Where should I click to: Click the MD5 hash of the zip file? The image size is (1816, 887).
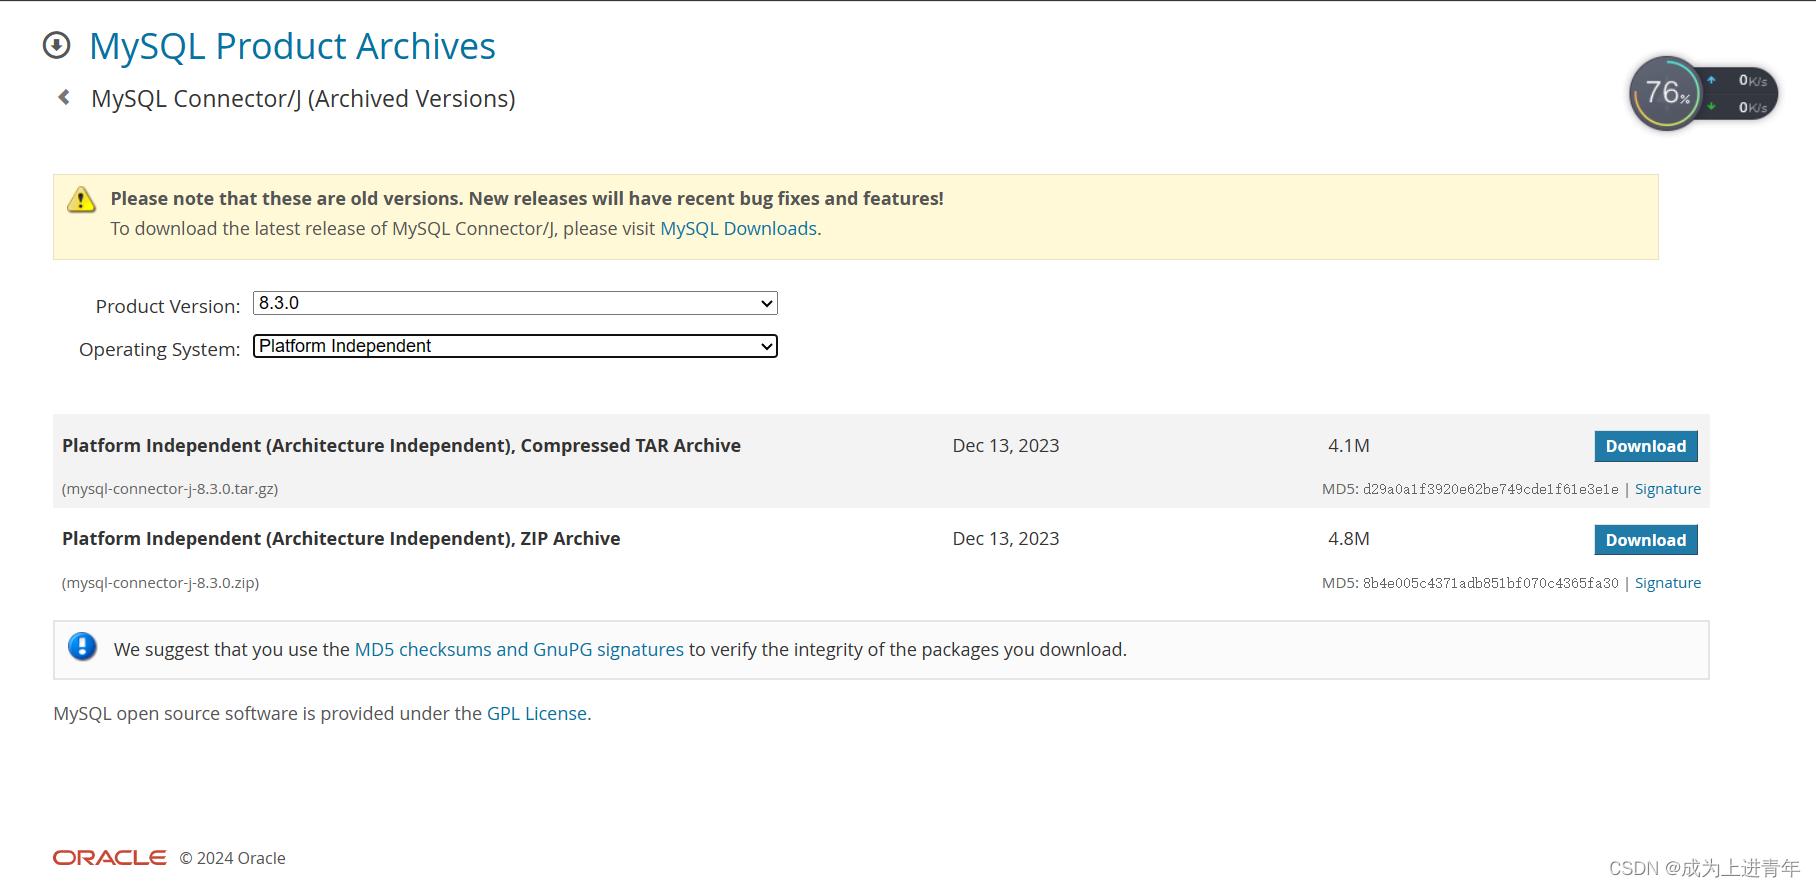[x=1490, y=583]
